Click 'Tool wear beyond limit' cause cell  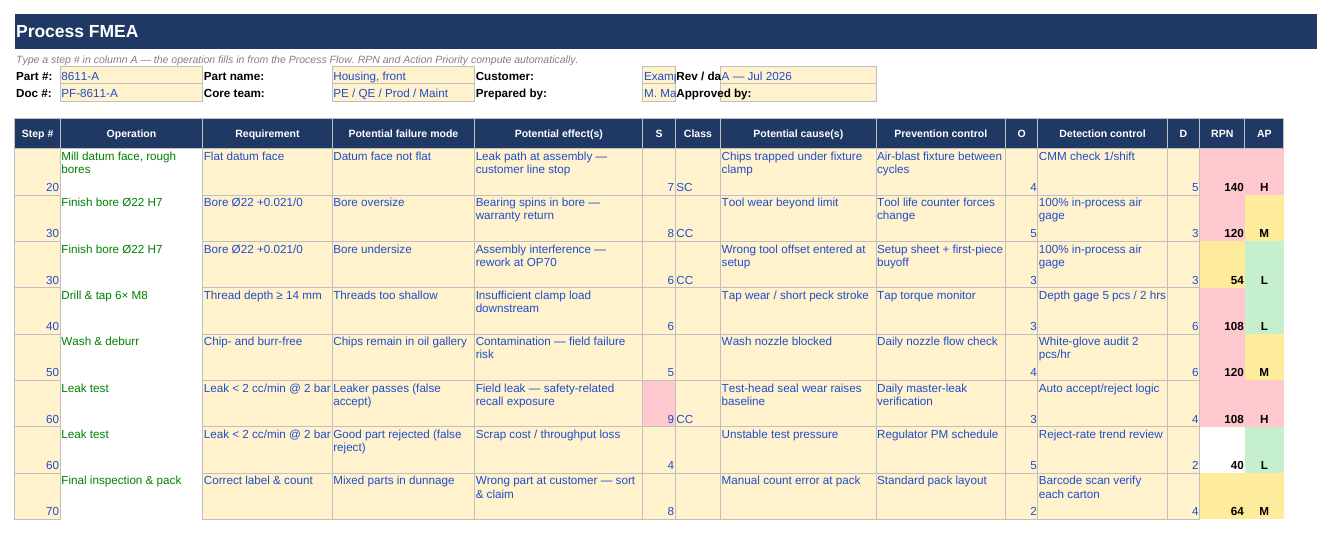point(798,218)
